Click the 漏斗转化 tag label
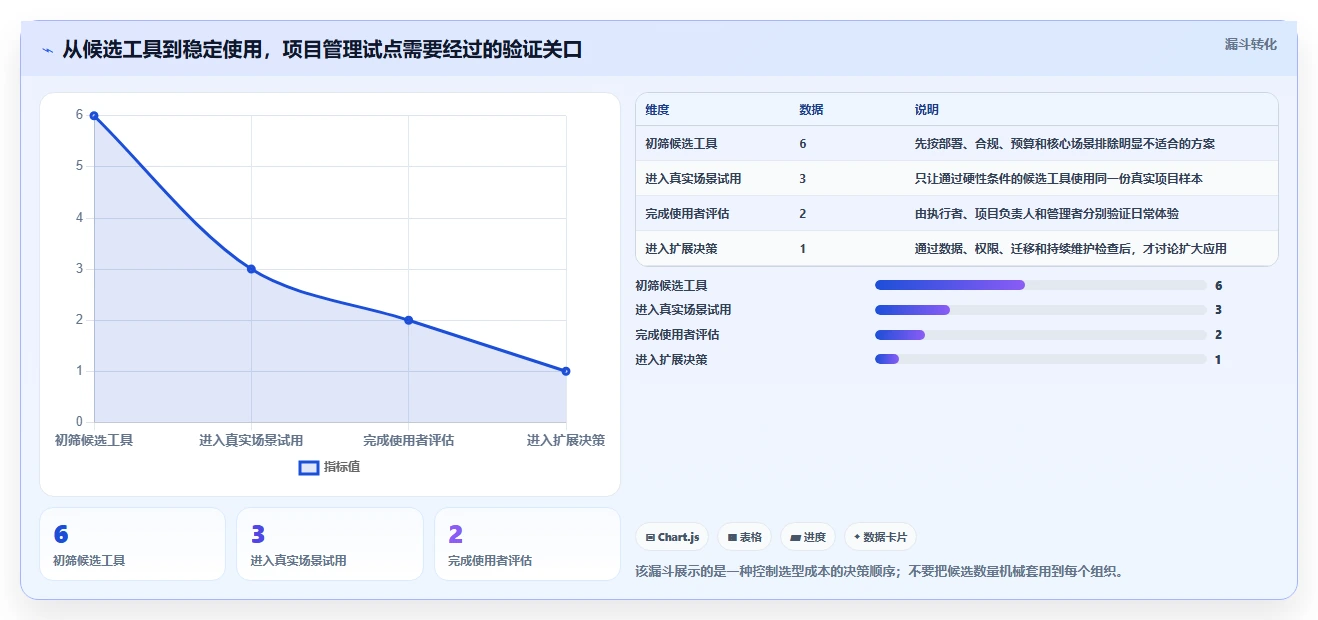The height and width of the screenshot is (620, 1318). (x=1251, y=44)
